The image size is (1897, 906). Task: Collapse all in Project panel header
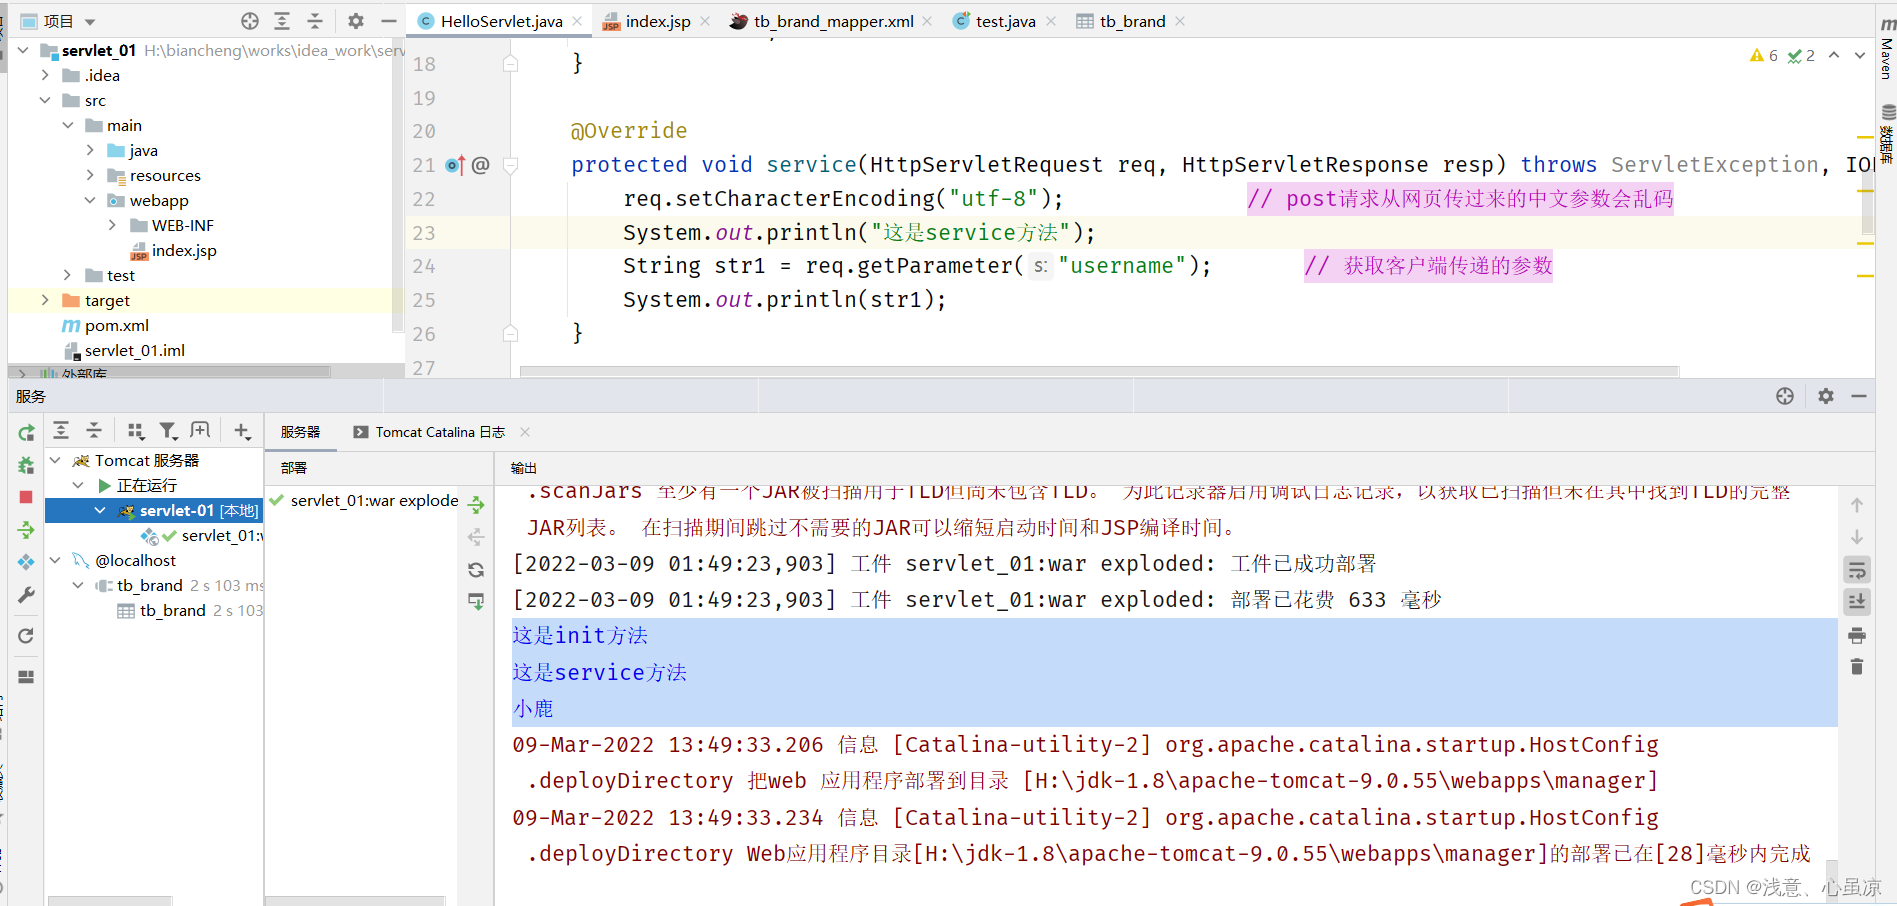(x=315, y=21)
